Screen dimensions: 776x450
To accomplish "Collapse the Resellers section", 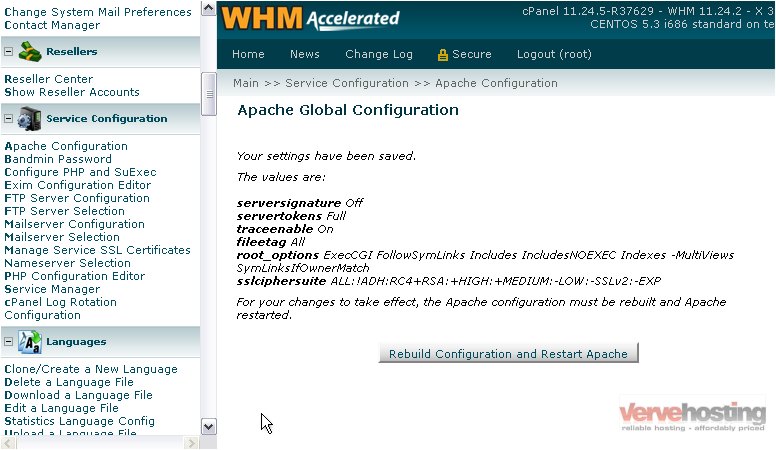I will [x=8, y=51].
